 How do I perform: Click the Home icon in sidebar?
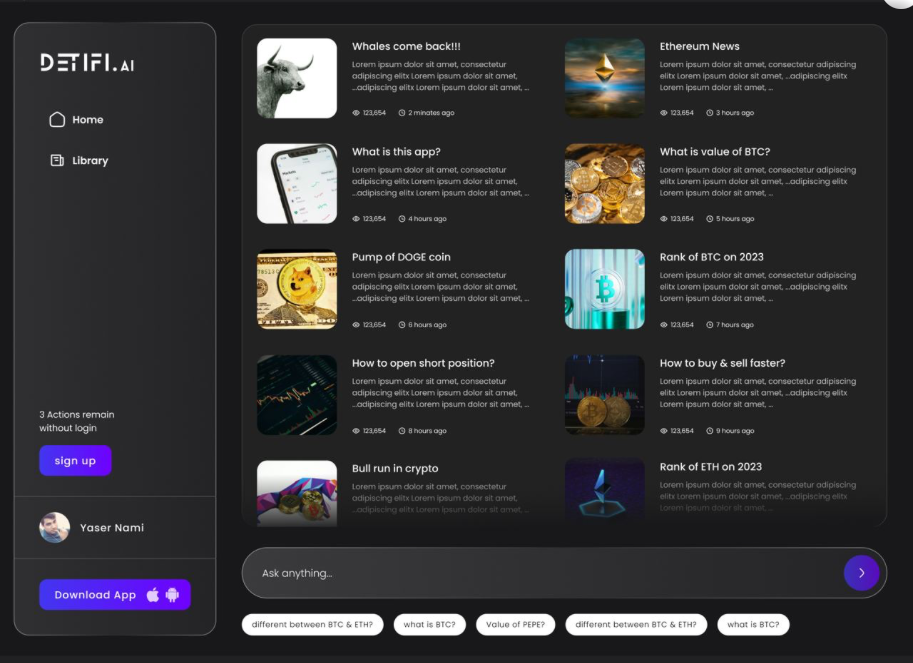57,120
